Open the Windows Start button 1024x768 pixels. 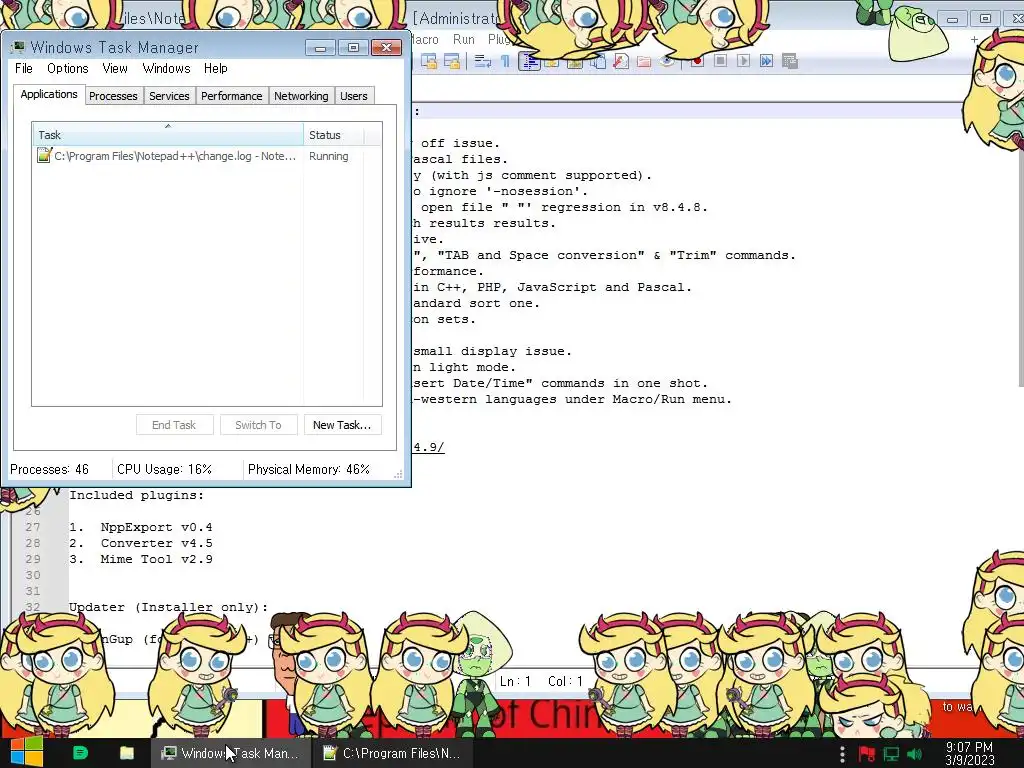27,752
